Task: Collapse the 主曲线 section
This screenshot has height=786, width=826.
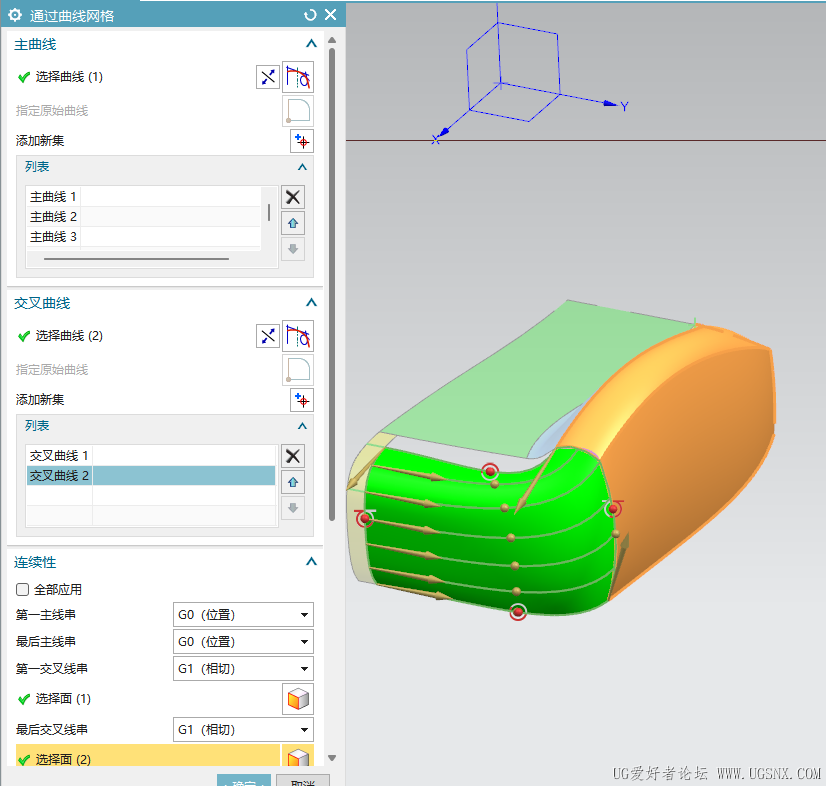Action: pos(310,43)
